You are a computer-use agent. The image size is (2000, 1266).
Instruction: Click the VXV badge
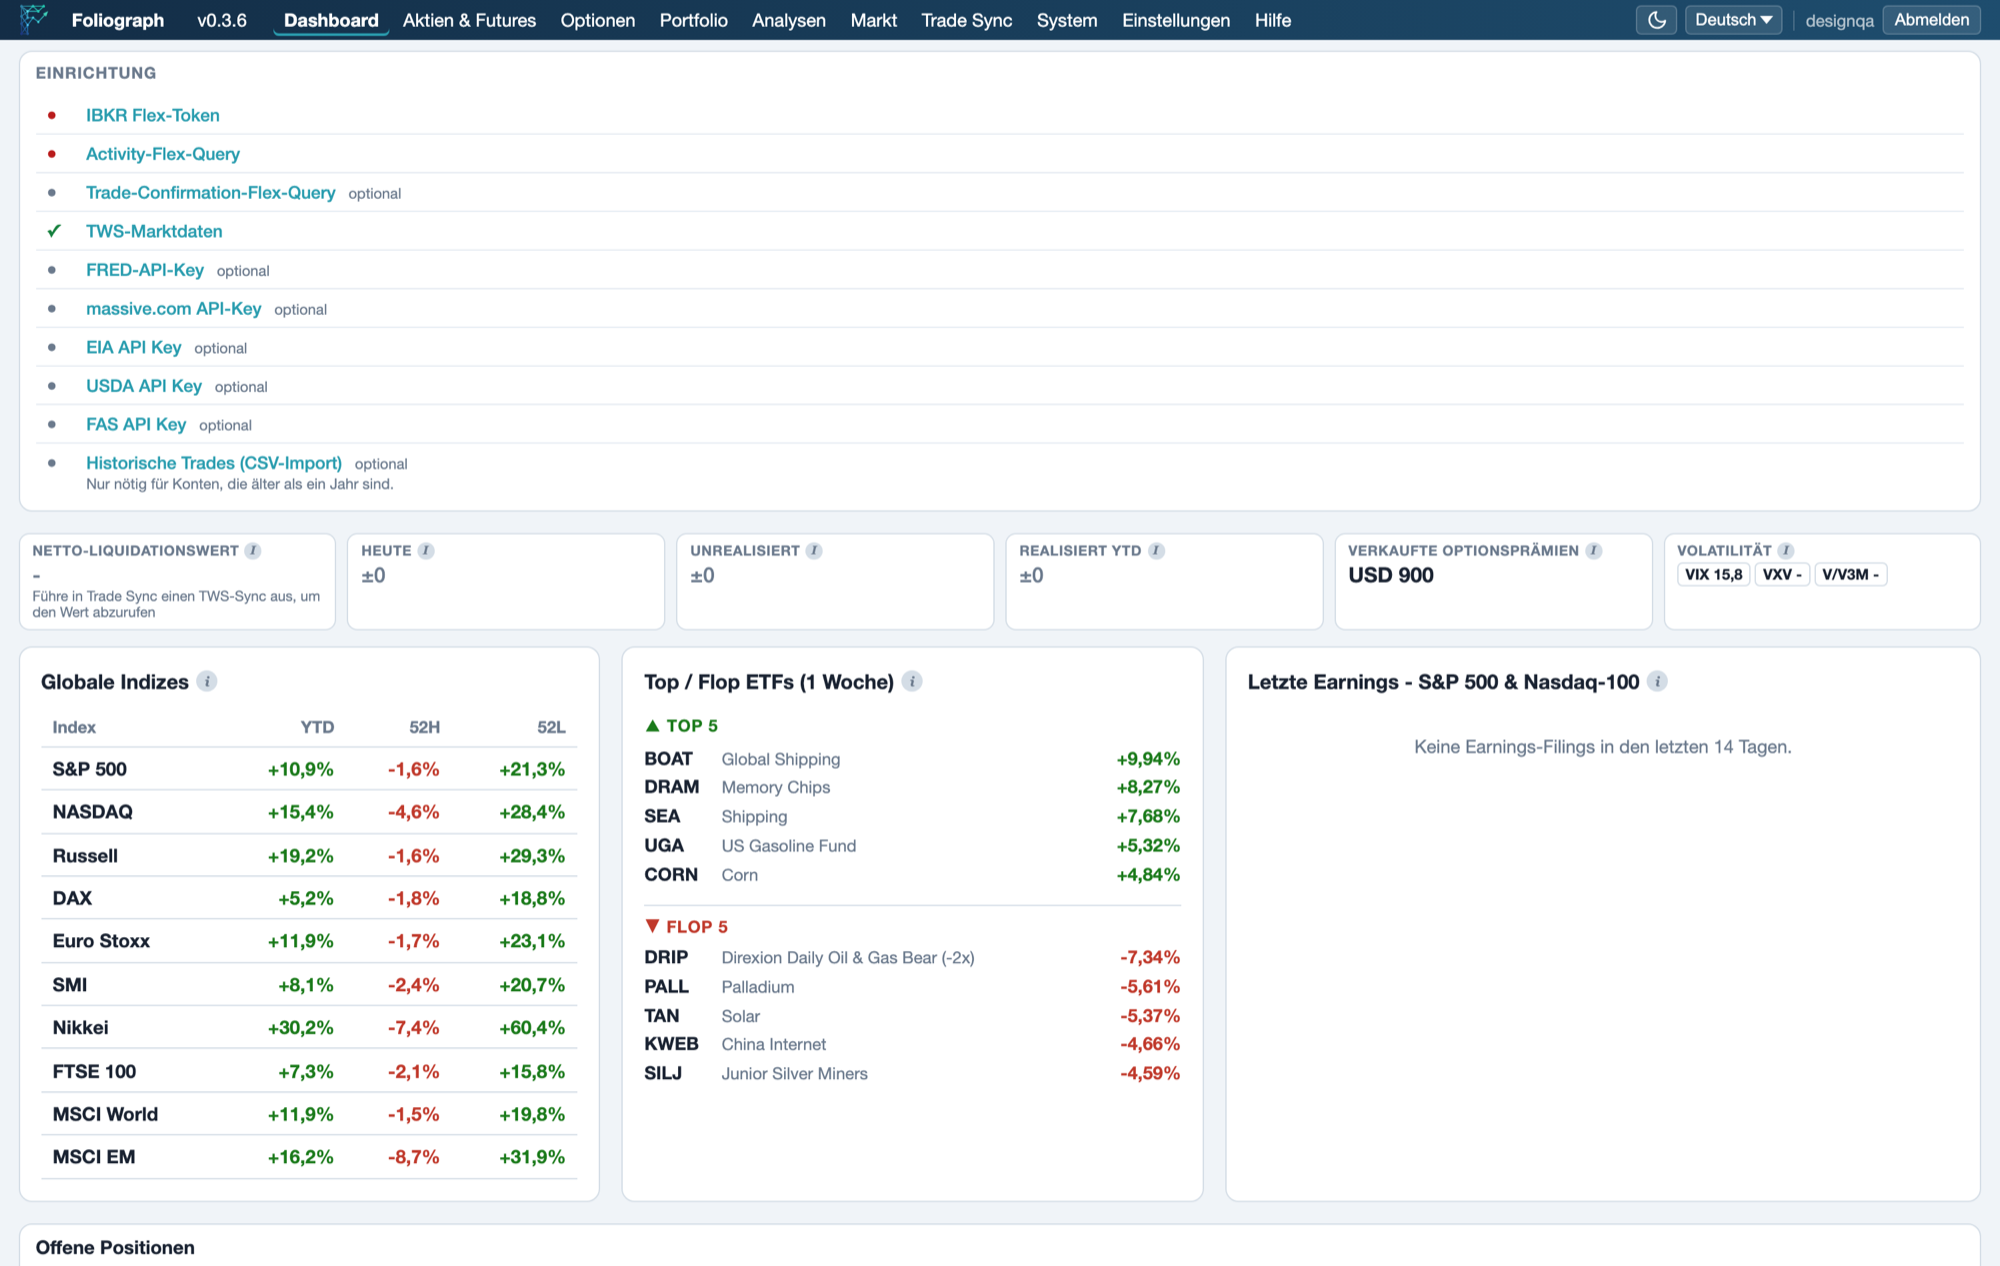coord(1782,575)
